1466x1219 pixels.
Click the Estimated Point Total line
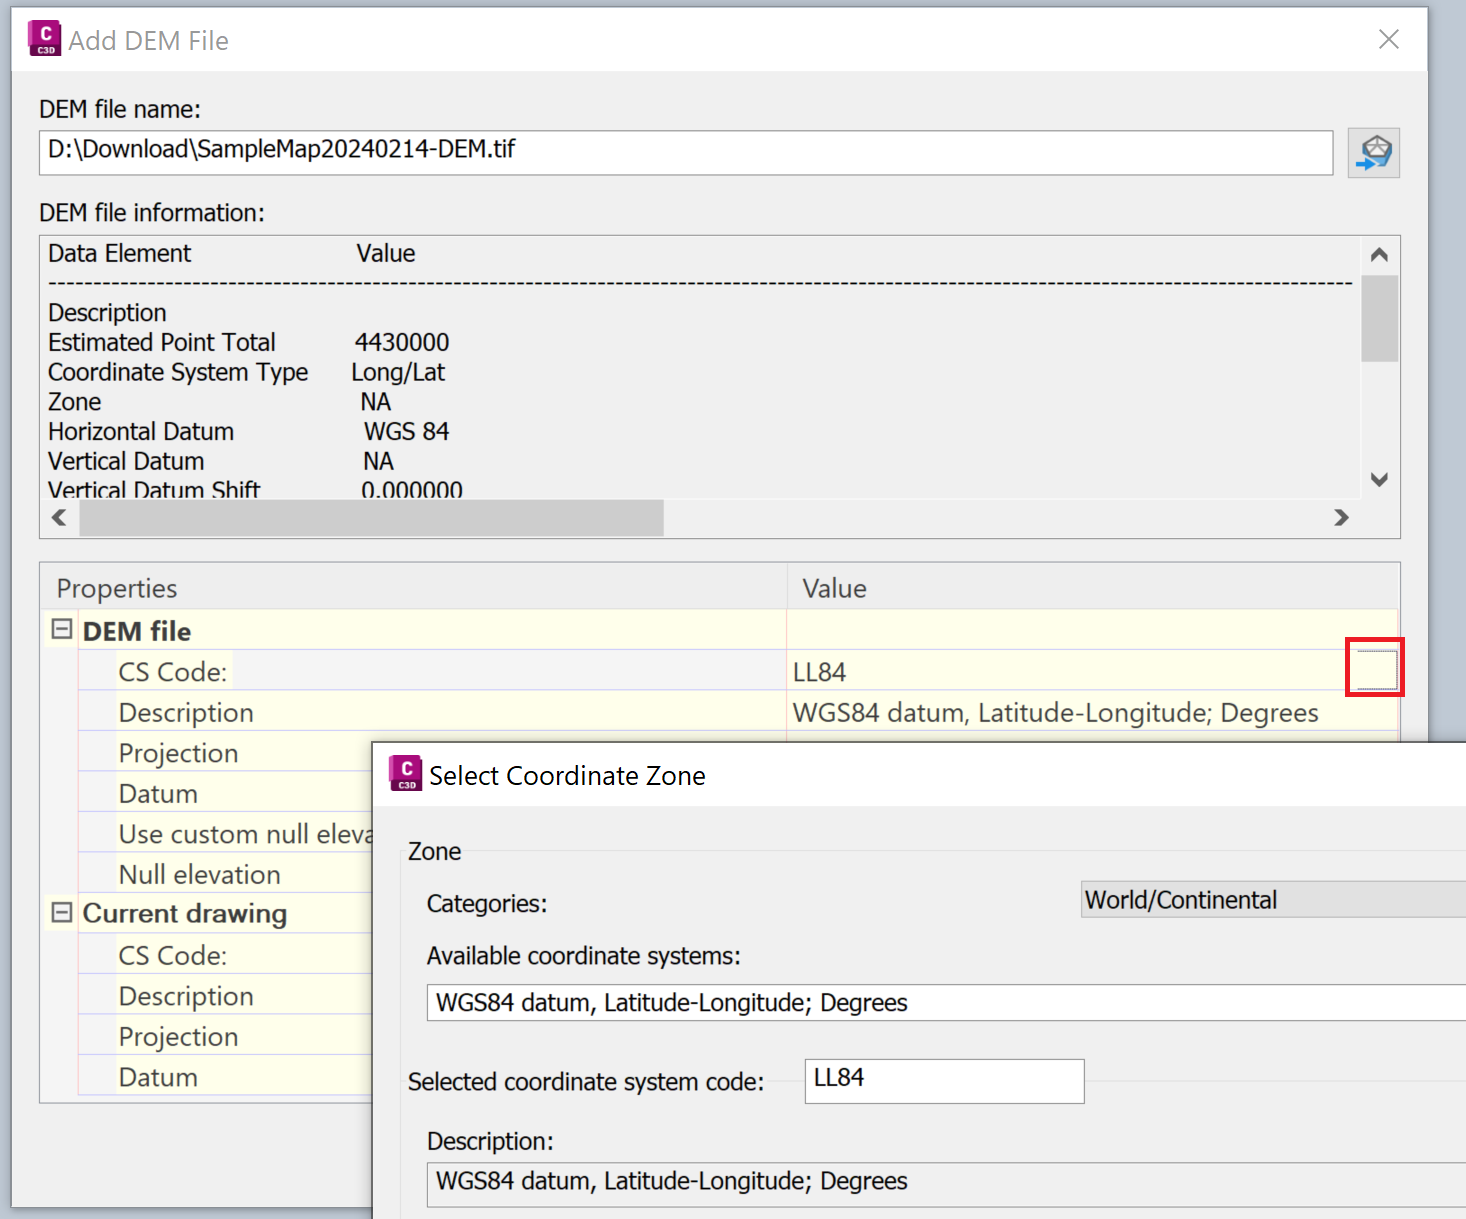click(249, 342)
